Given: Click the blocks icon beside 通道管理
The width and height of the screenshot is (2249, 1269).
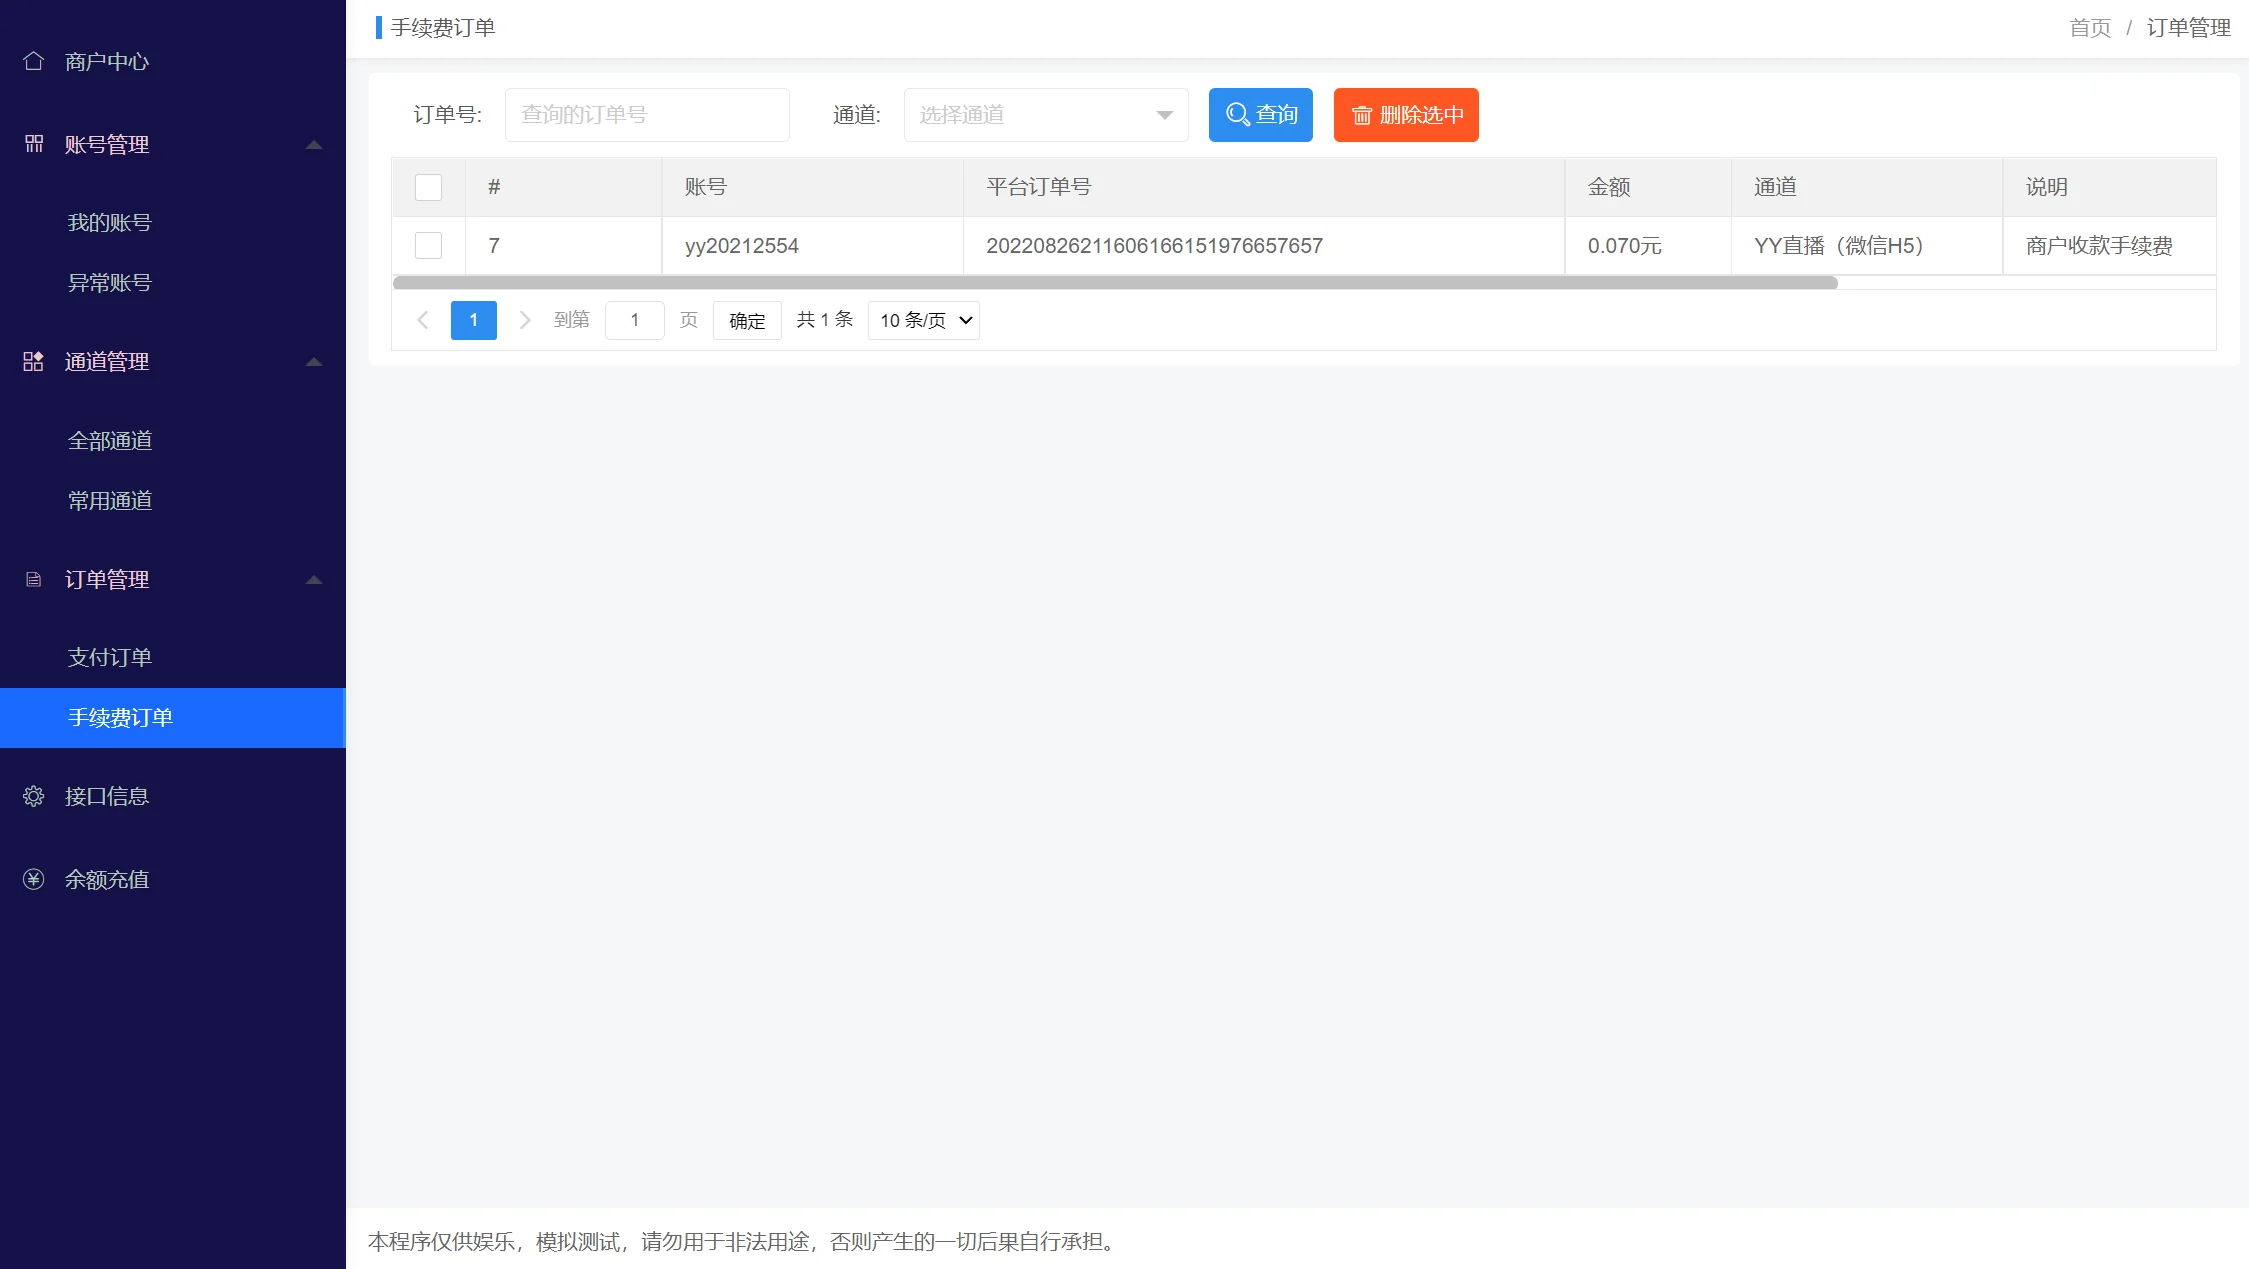Looking at the screenshot, I should coord(33,361).
